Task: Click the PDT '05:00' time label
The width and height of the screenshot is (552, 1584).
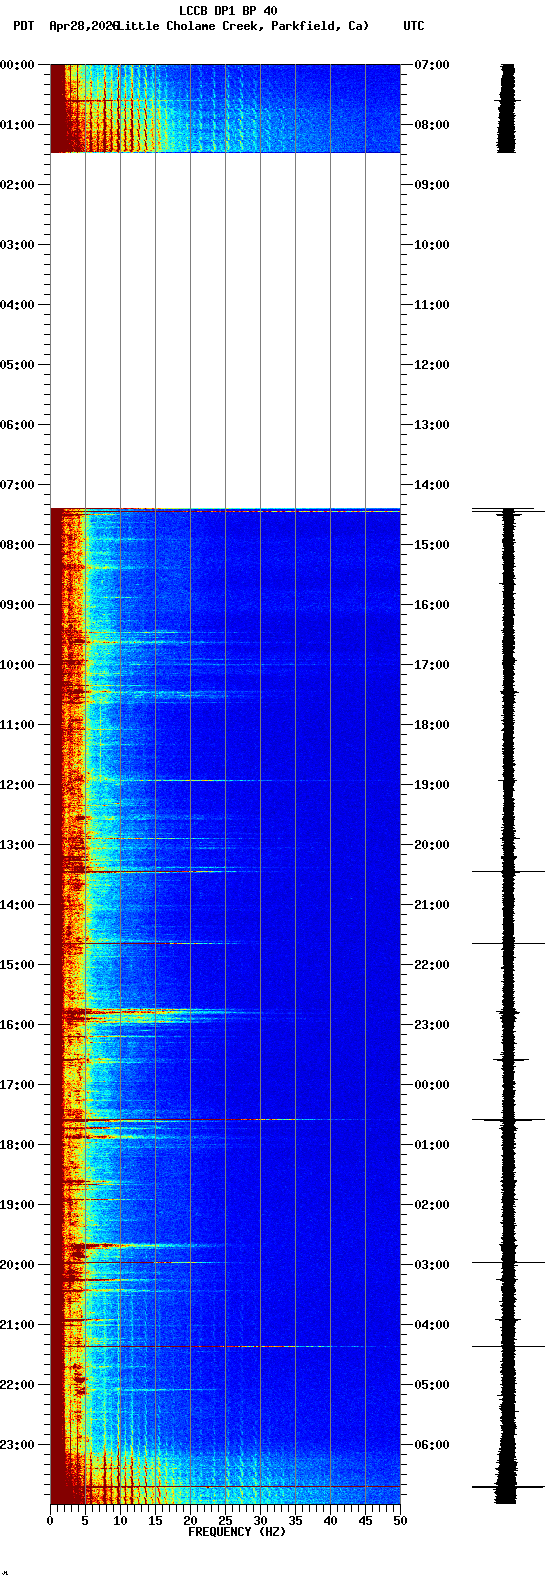Action: tap(17, 365)
